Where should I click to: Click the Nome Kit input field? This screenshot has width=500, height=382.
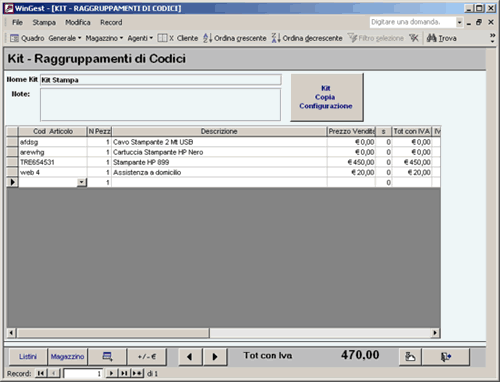(161, 80)
